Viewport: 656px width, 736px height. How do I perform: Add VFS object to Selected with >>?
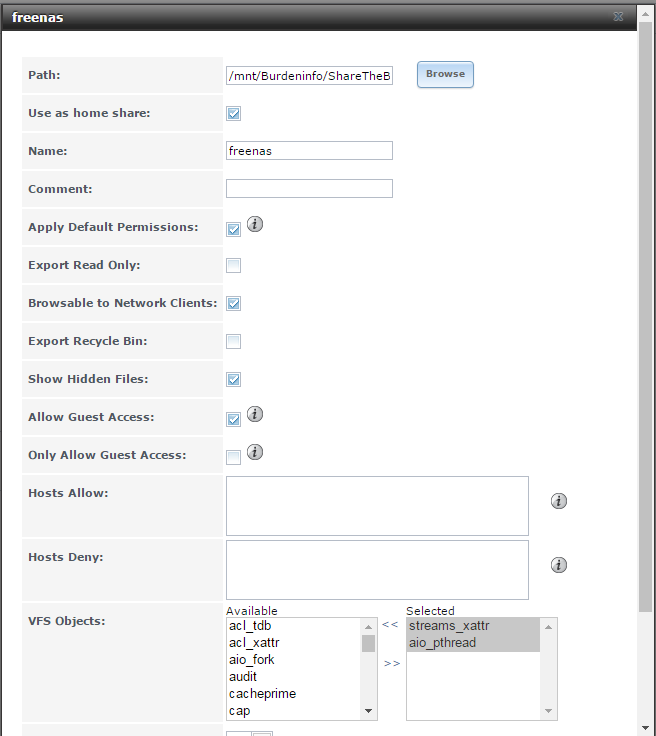point(392,664)
